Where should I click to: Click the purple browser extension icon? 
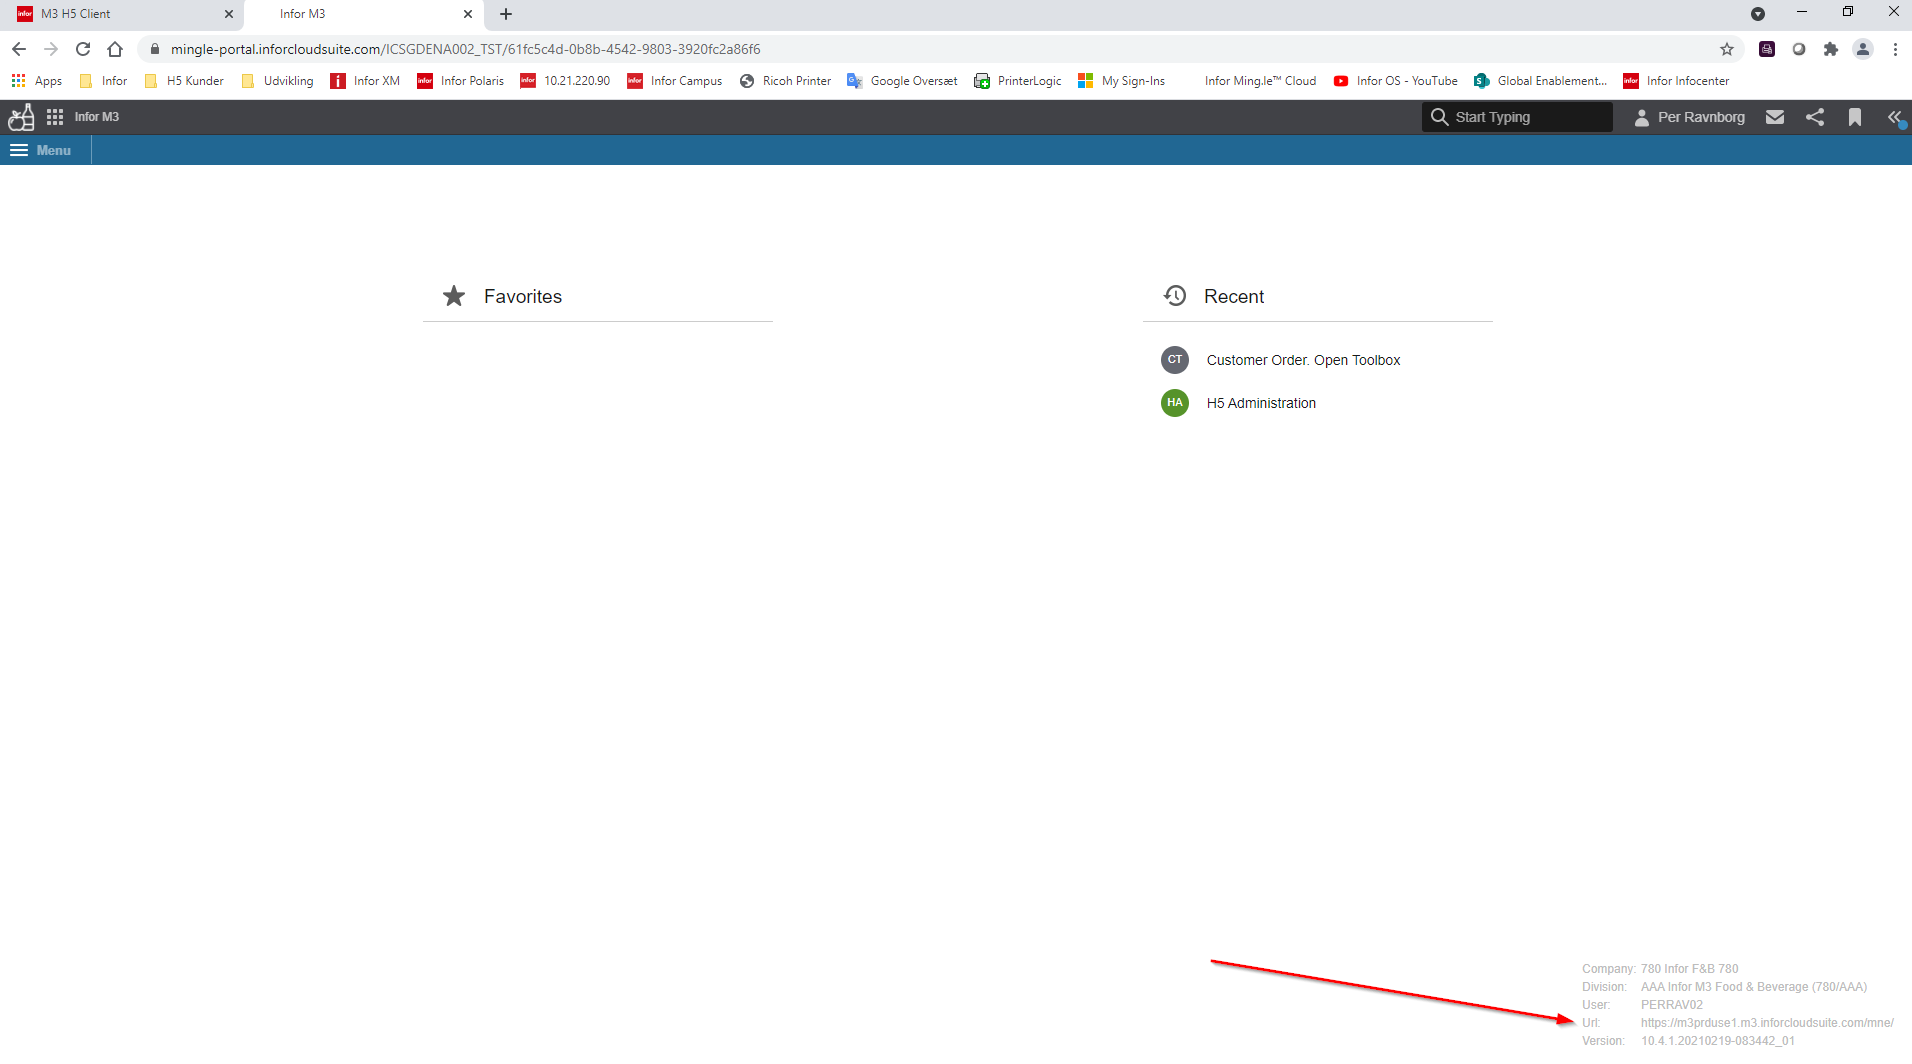pyautogui.click(x=1767, y=49)
